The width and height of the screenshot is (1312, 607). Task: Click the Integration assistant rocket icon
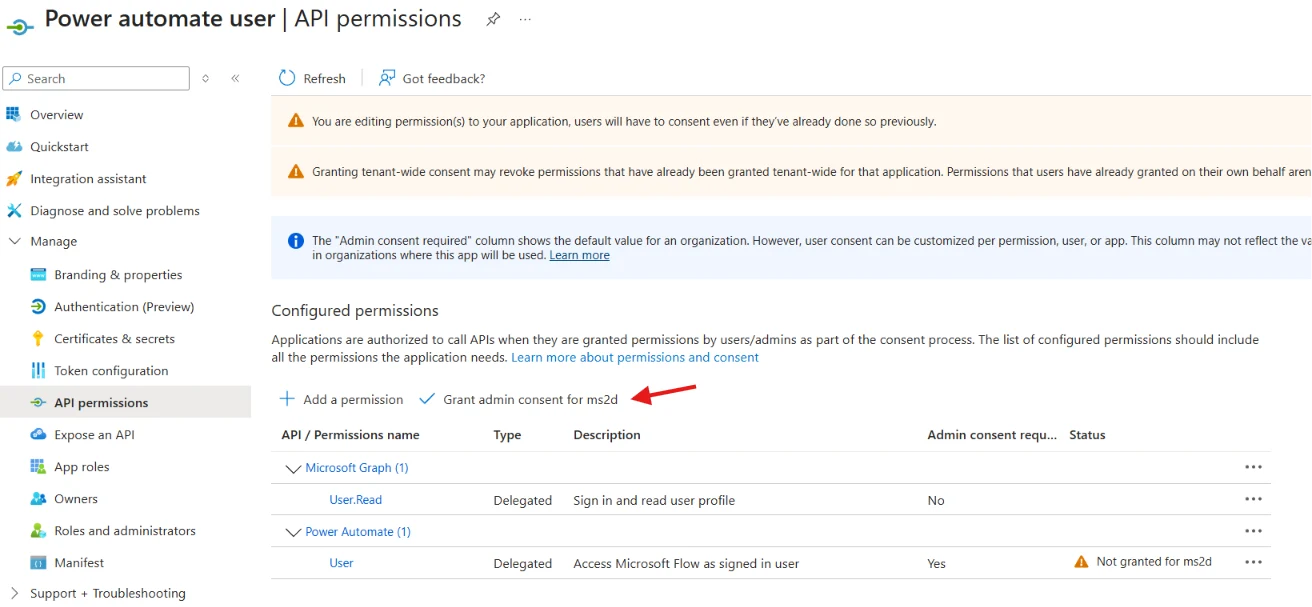tap(14, 178)
